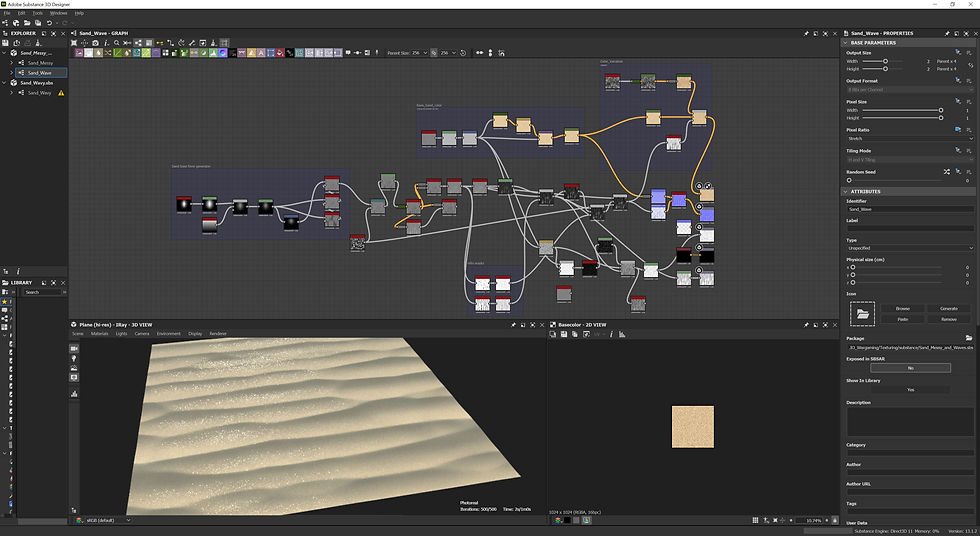The width and height of the screenshot is (980, 536).
Task: Collapse the Base Parameters section
Action: [x=846, y=42]
